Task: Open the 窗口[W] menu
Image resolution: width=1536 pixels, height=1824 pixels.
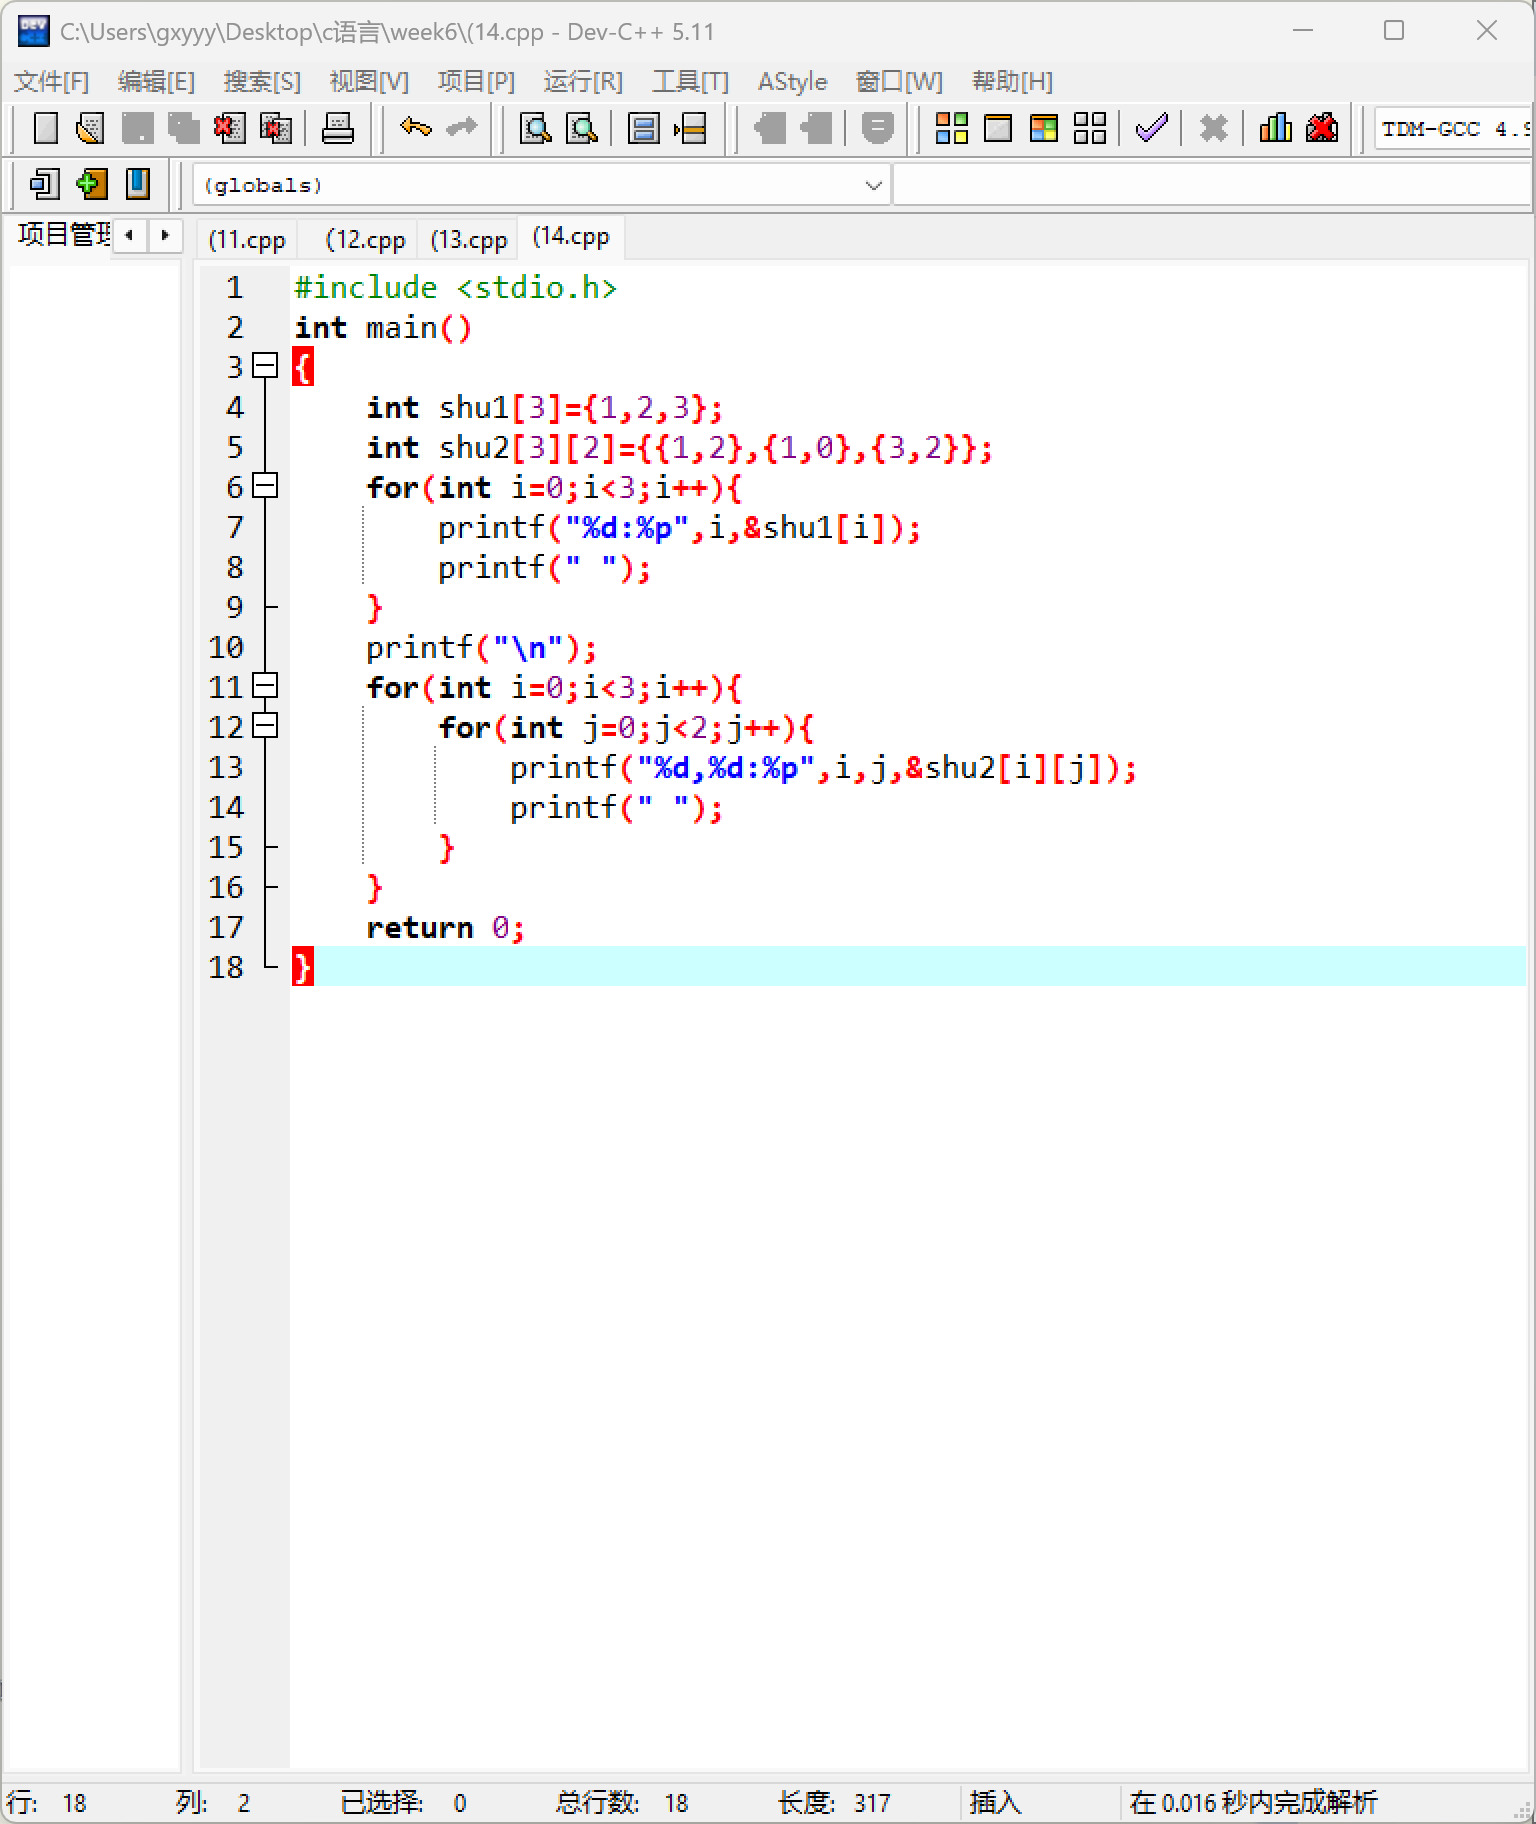Action: click(x=899, y=81)
